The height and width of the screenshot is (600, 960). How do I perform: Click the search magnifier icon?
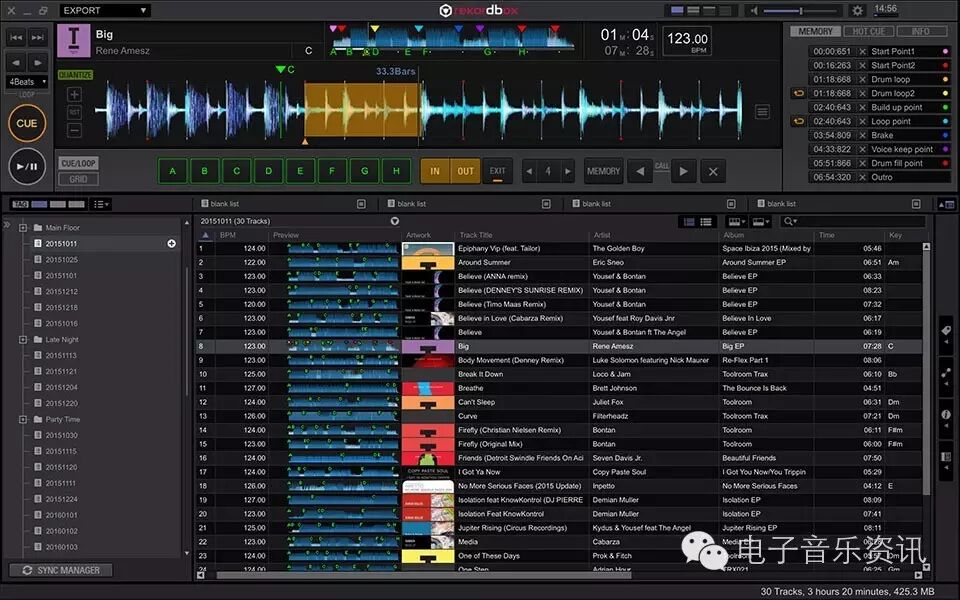[x=789, y=222]
